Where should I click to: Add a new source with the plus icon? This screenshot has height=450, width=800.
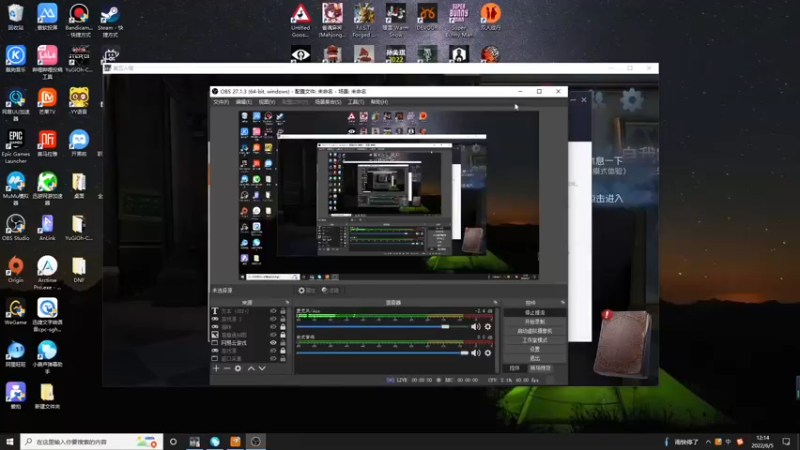pyautogui.click(x=216, y=368)
